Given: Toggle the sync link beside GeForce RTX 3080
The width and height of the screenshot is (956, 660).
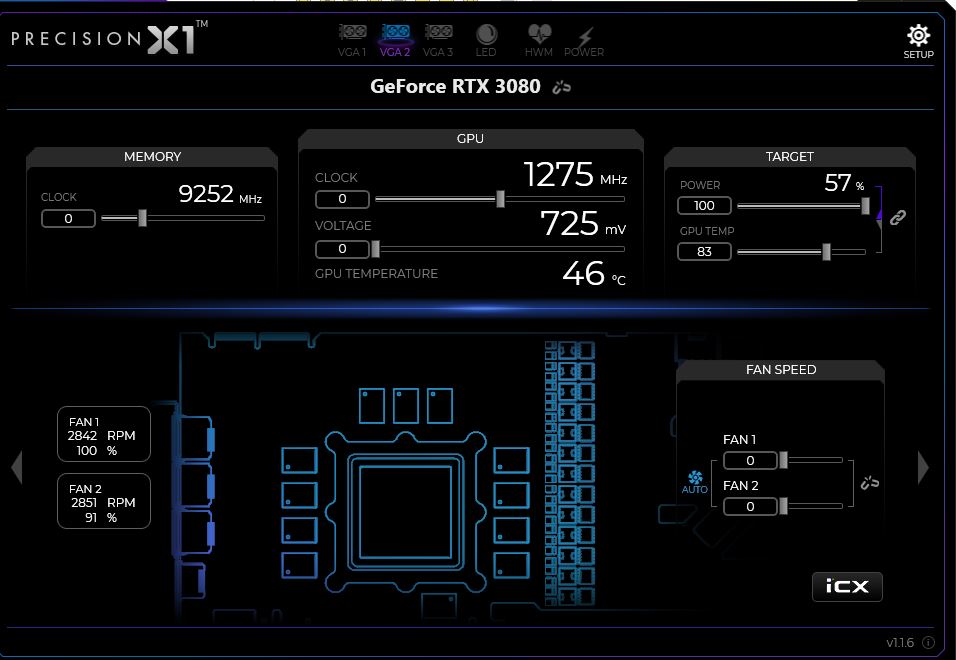Looking at the screenshot, I should tap(561, 88).
